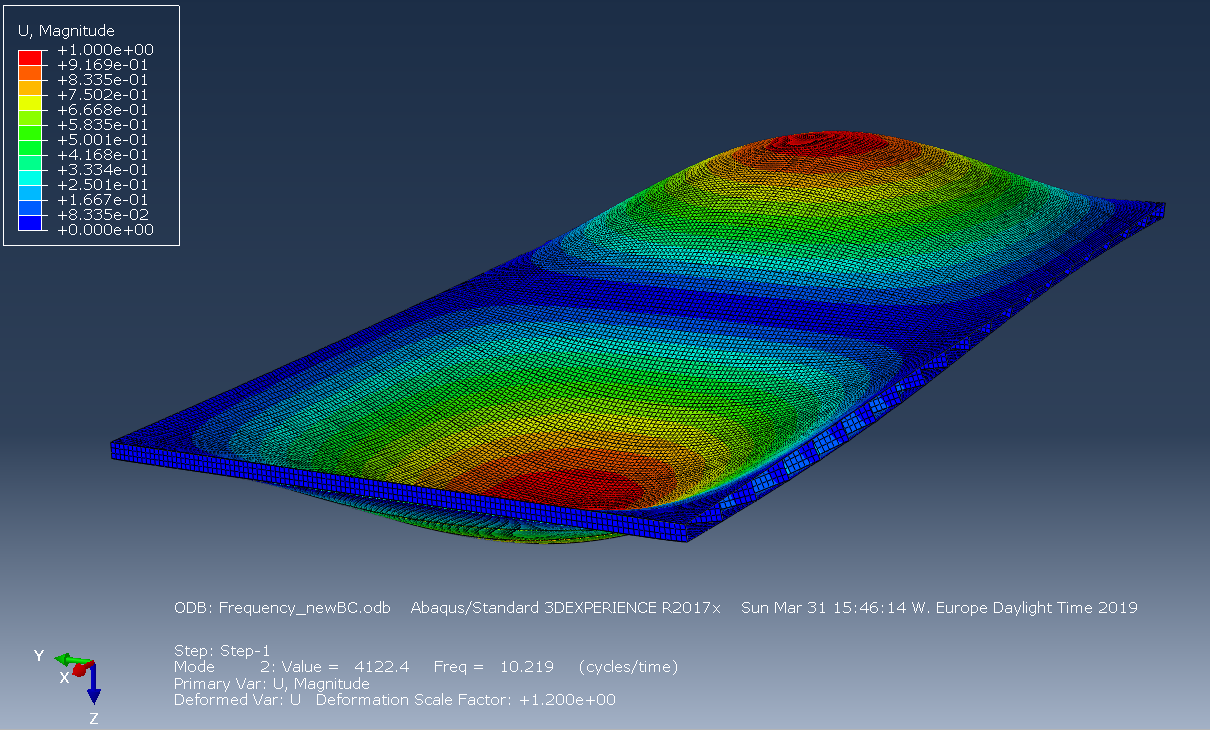
Task: Select the "Step: Step-1" state block line
Action: point(222,650)
